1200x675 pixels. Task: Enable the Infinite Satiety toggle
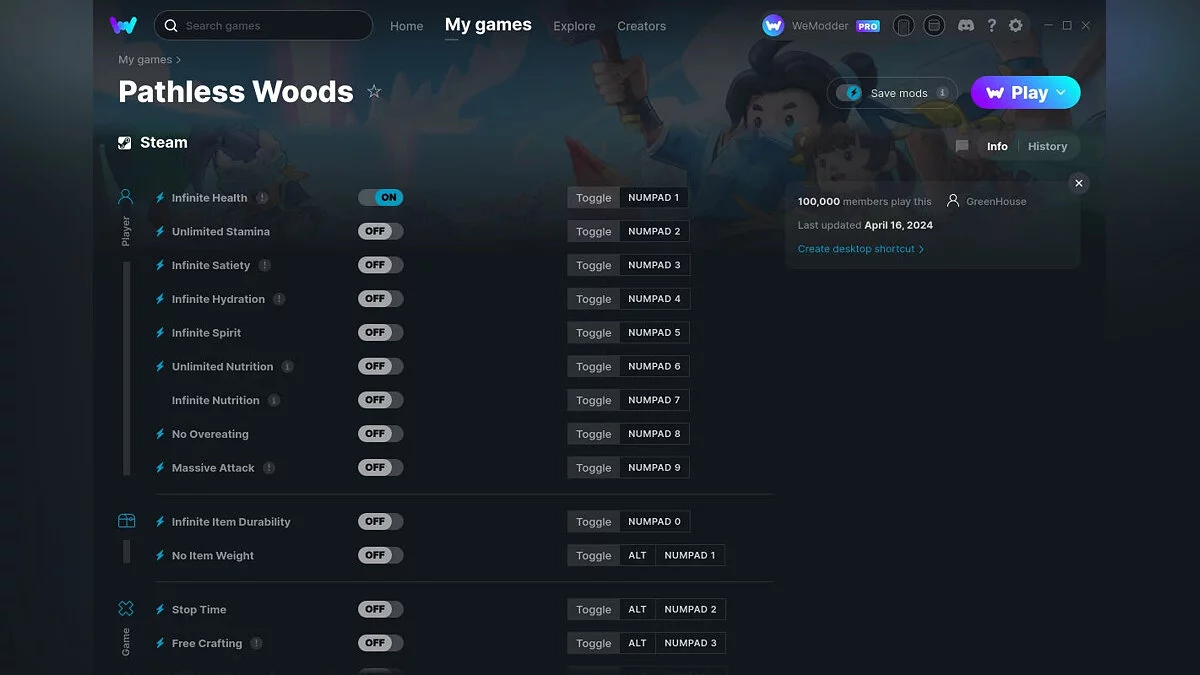pos(381,265)
